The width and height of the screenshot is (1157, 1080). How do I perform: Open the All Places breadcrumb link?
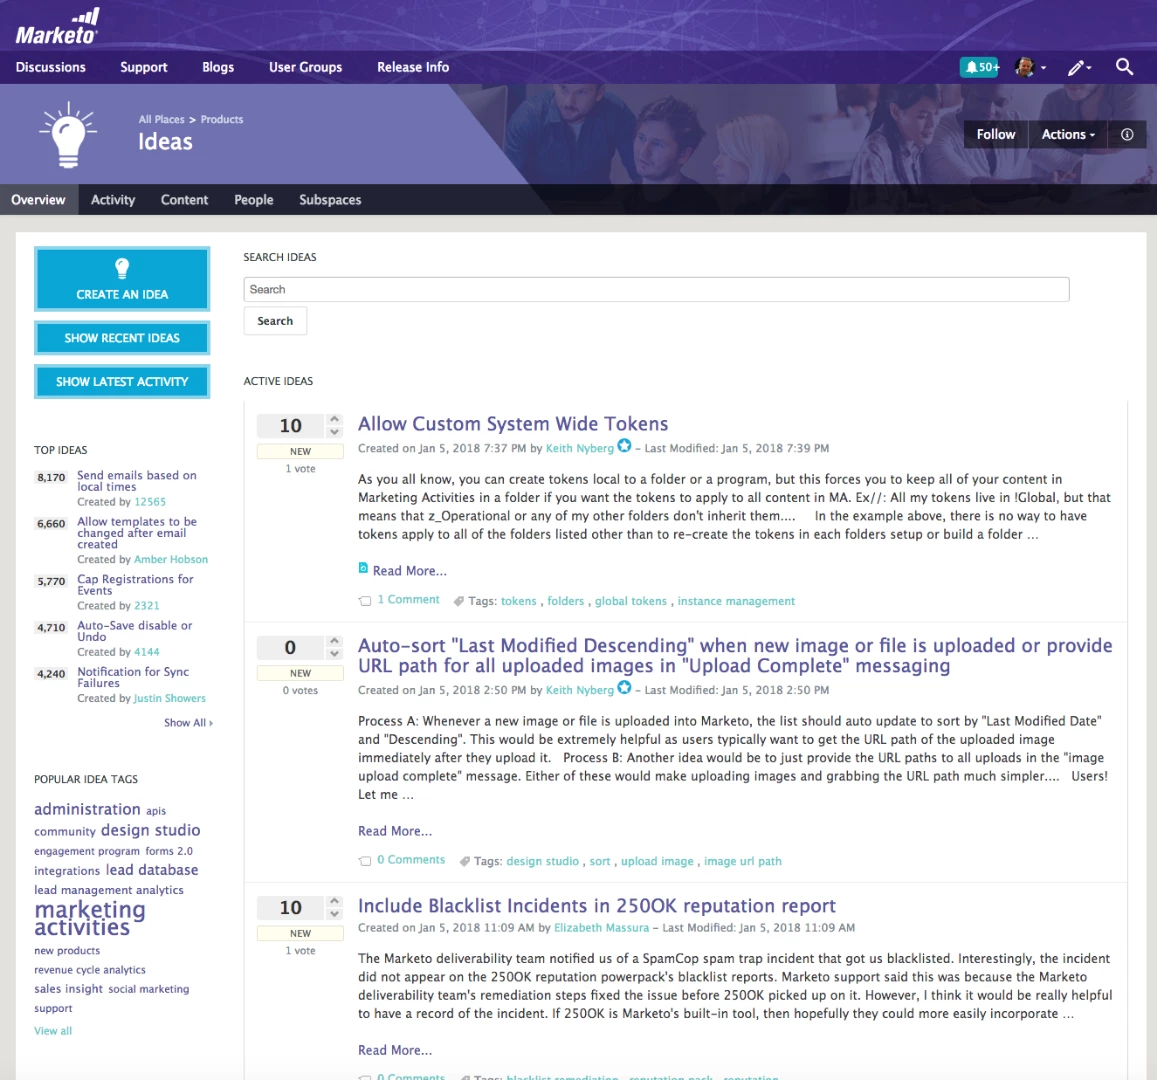click(162, 120)
